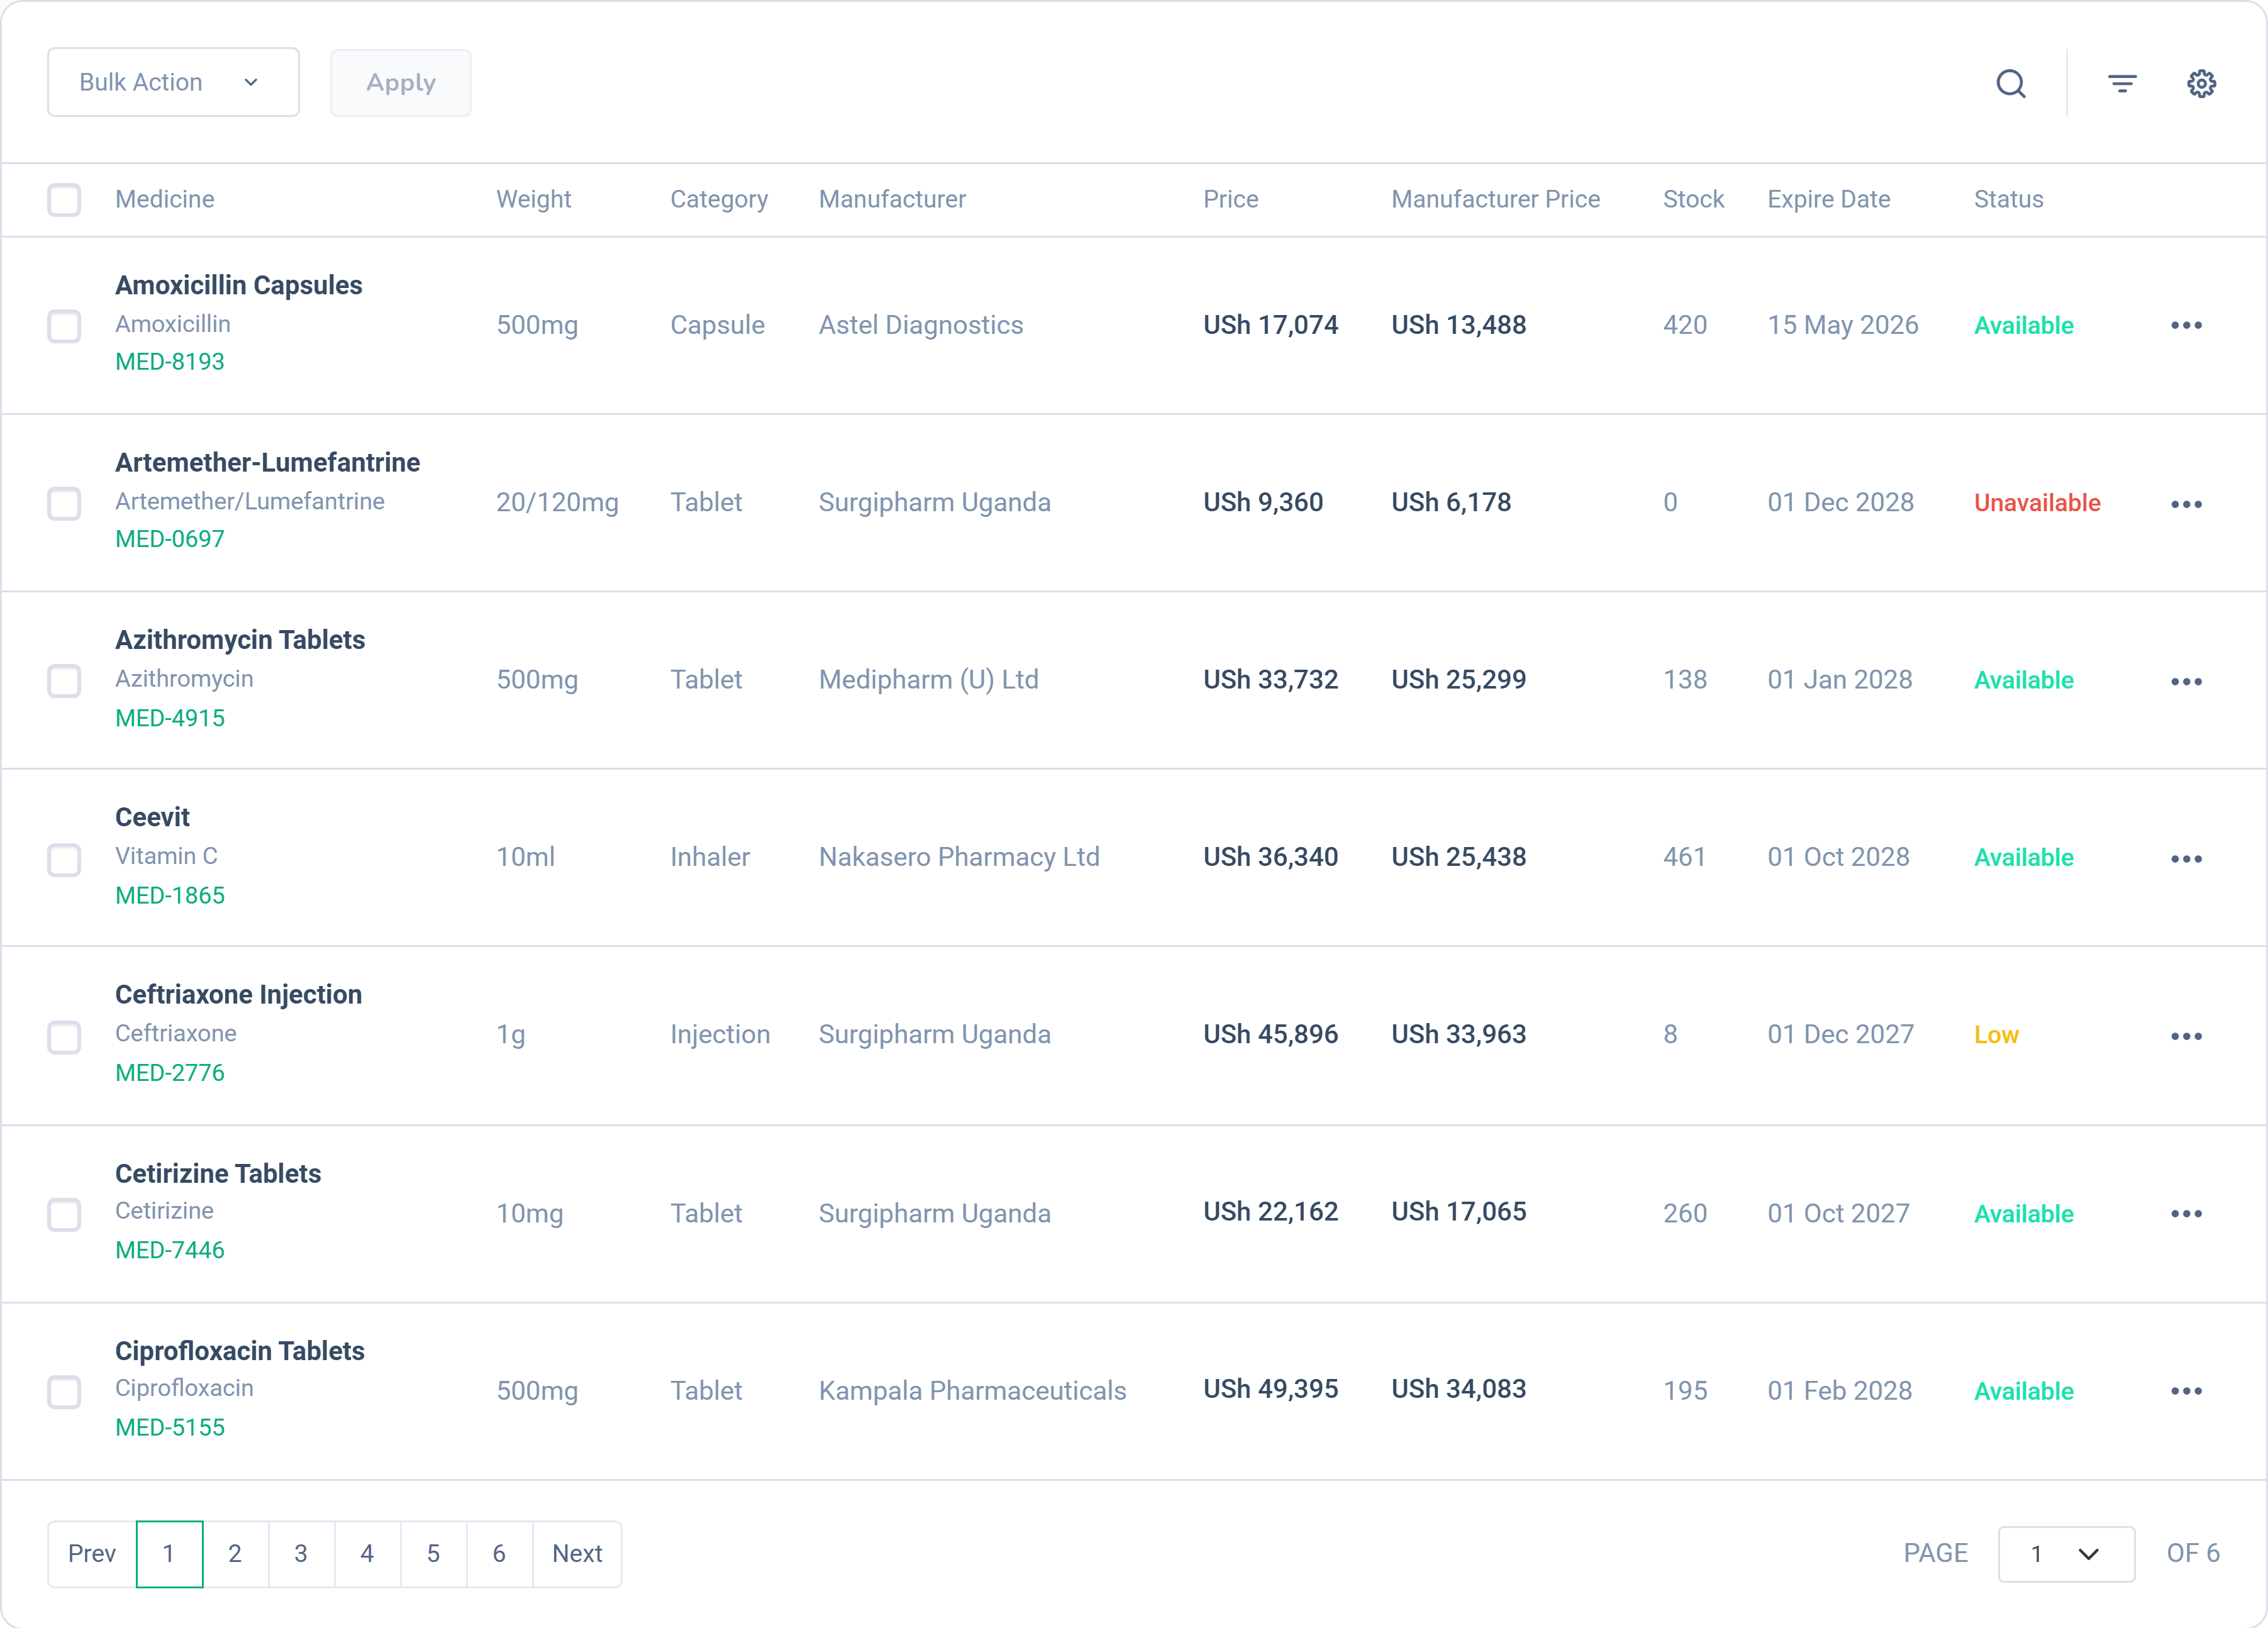Click the Apply button
This screenshot has height=1628, width=2268.
point(400,82)
